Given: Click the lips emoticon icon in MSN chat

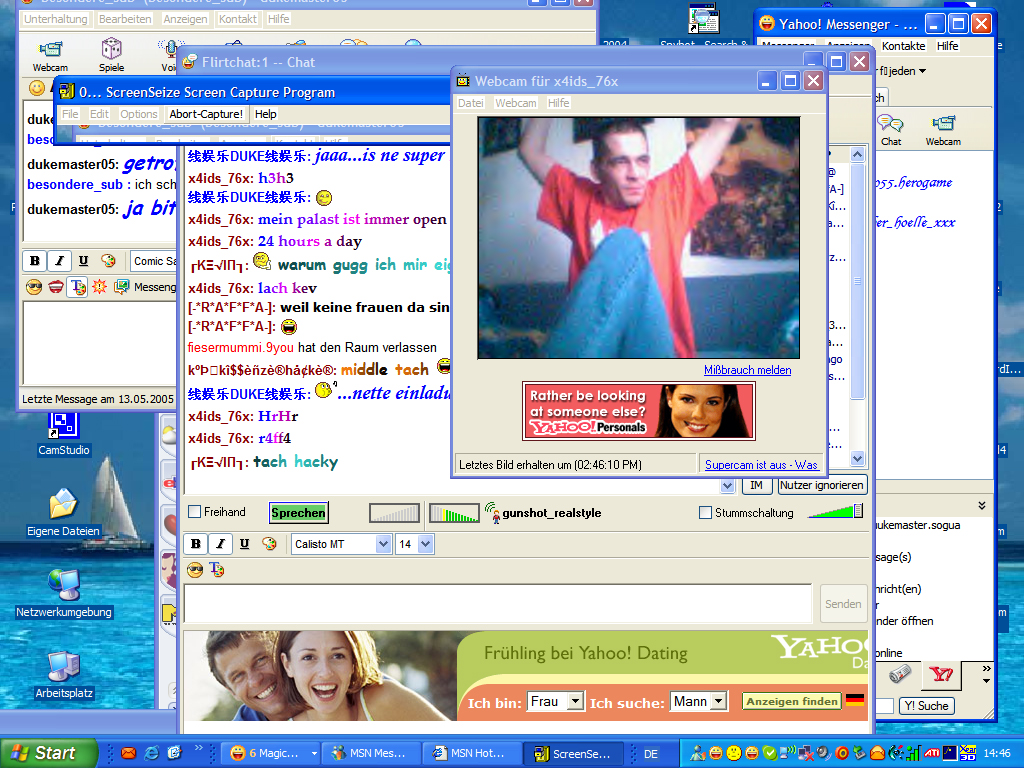Looking at the screenshot, I should (56, 287).
